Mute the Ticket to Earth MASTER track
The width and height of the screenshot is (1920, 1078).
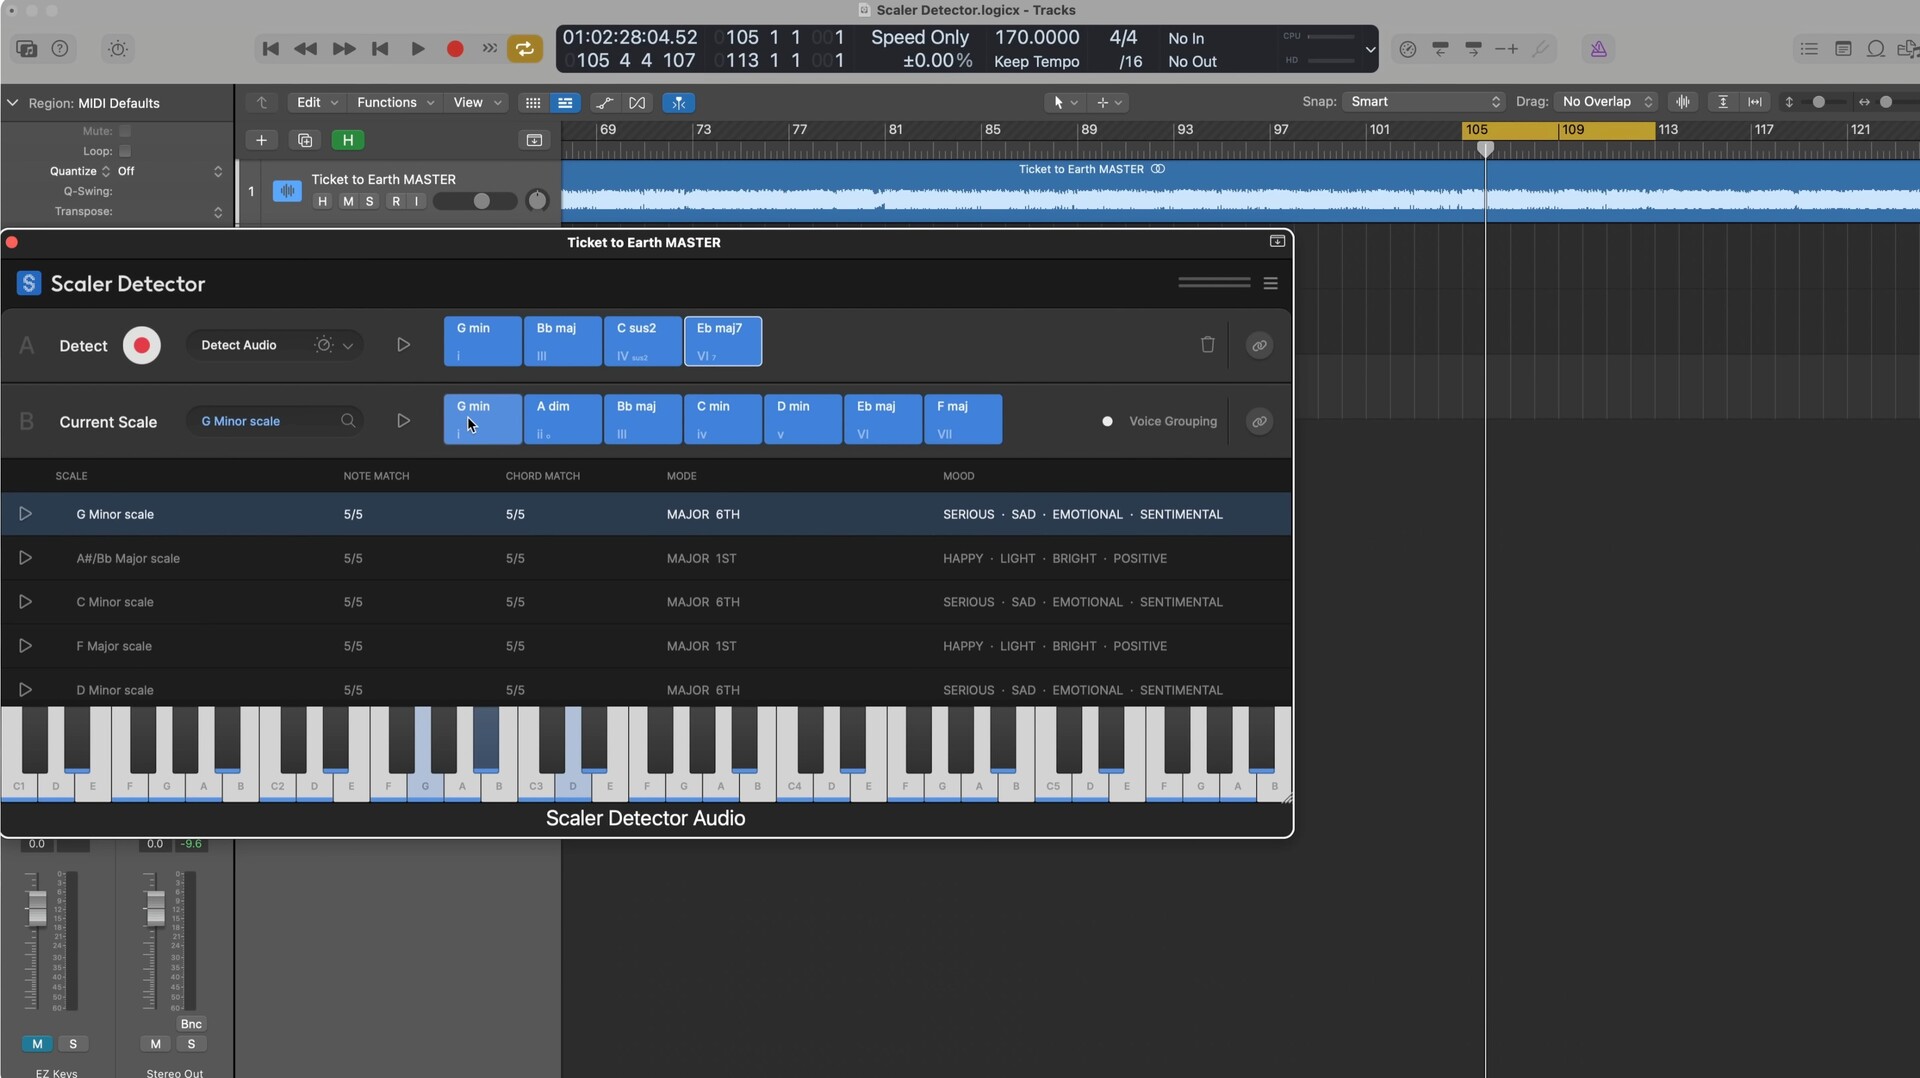point(347,201)
